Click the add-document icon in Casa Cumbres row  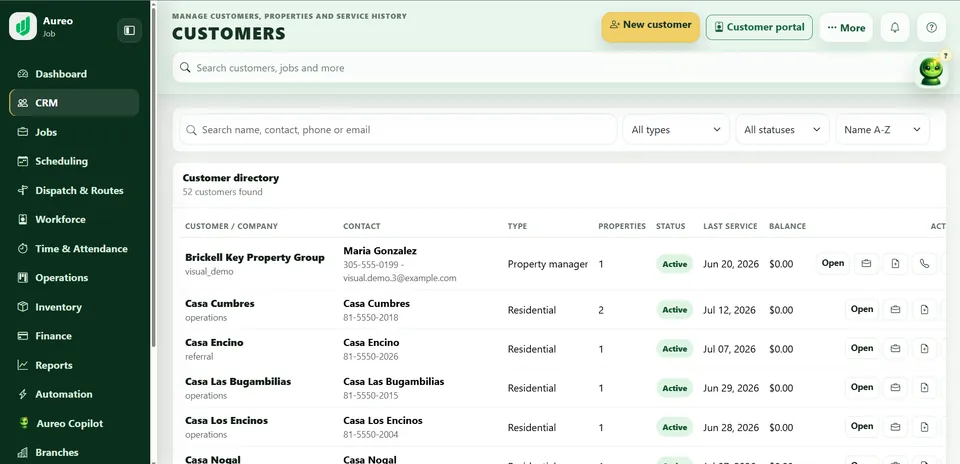click(x=924, y=310)
